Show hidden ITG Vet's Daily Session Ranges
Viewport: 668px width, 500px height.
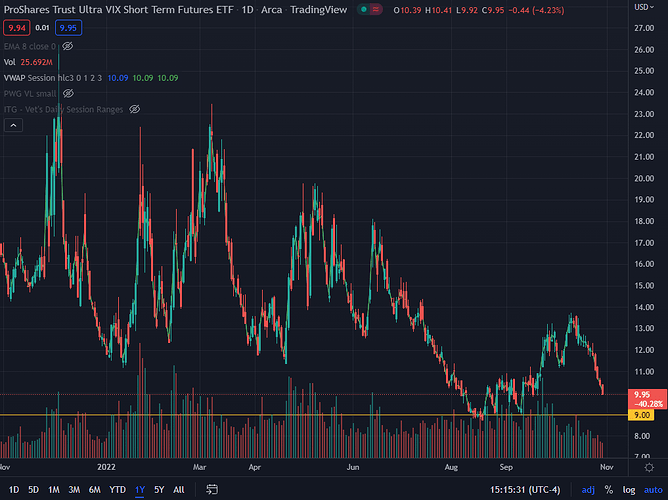tap(135, 109)
